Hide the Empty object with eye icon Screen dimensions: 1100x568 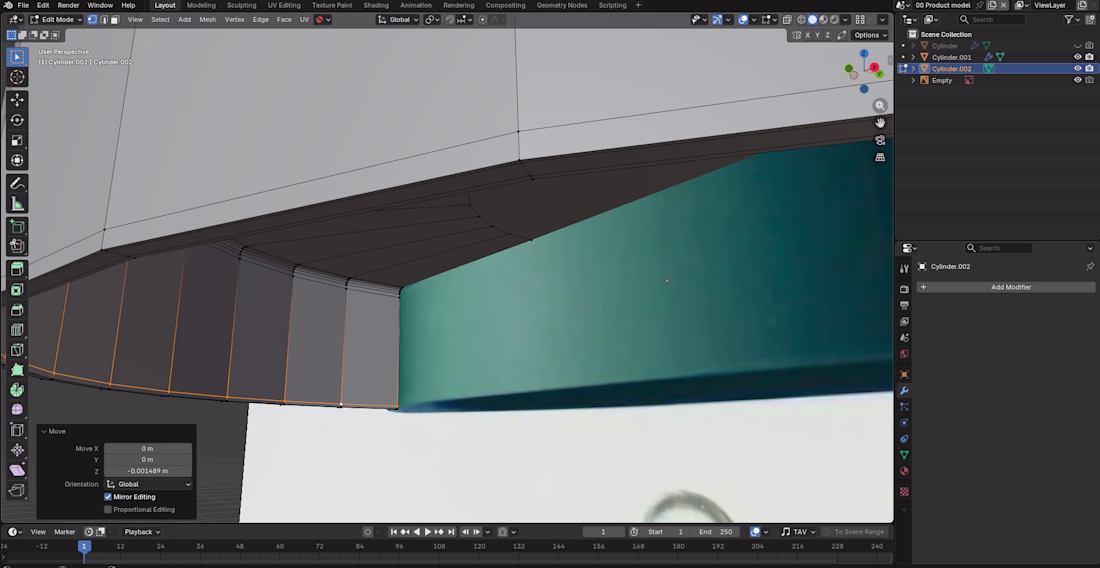point(1078,81)
